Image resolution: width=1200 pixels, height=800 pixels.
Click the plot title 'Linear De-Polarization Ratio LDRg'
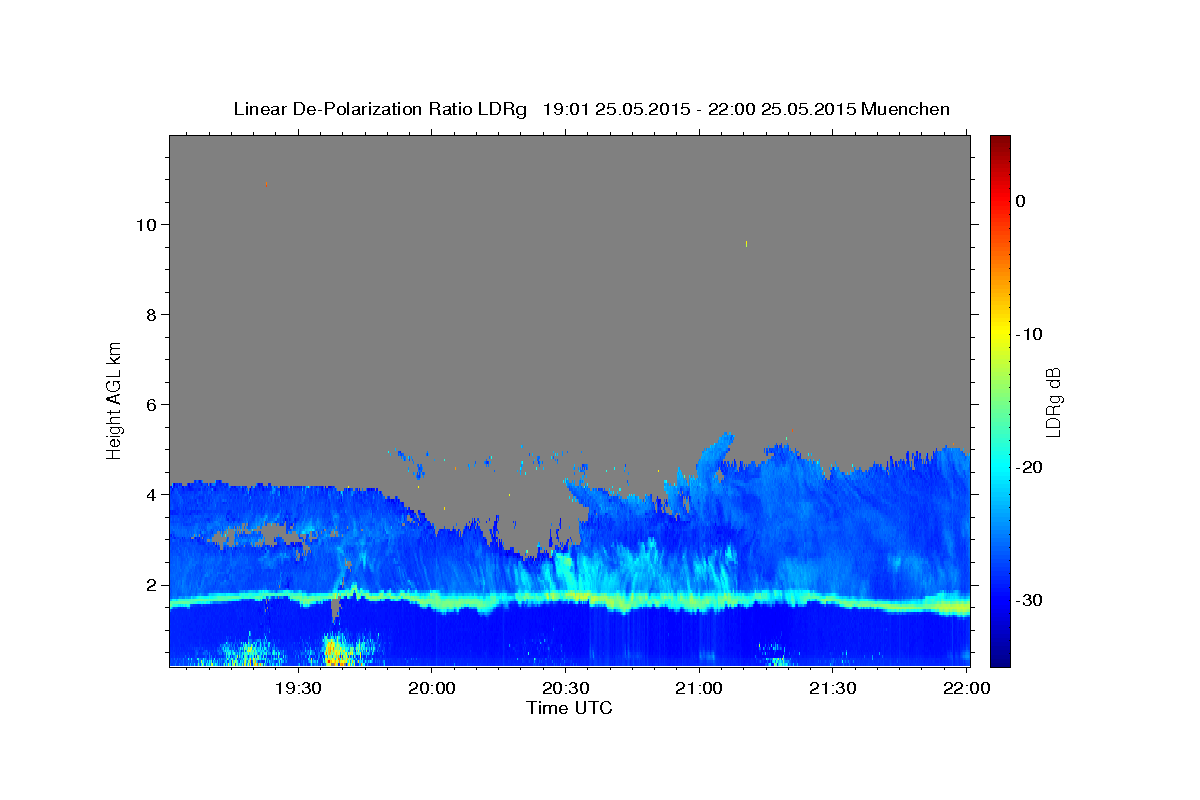[380, 109]
